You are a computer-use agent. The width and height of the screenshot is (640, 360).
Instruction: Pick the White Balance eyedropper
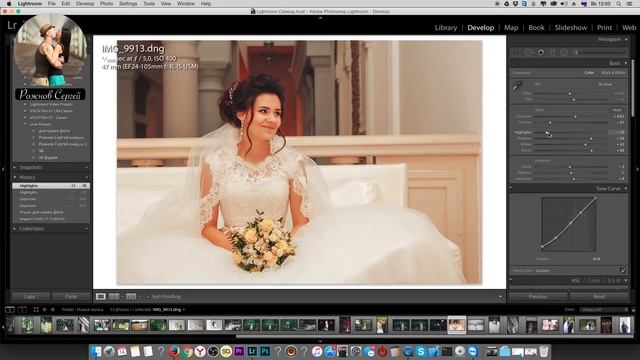pyautogui.click(x=517, y=86)
